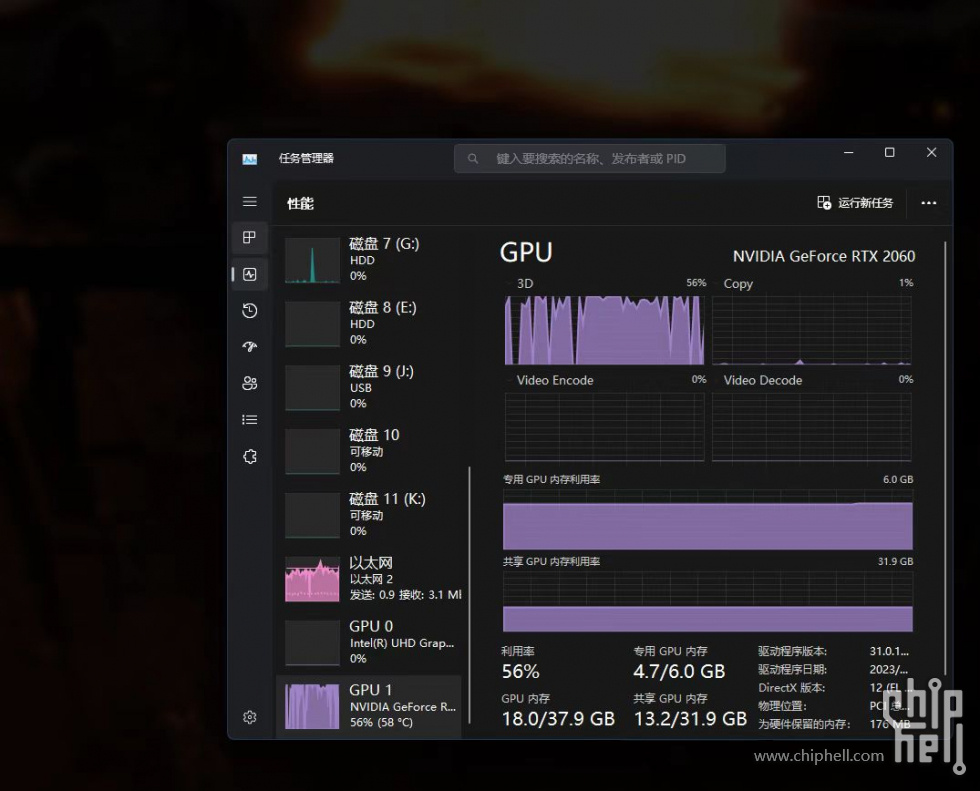The image size is (980, 791).
Task: Click NVIDIA GeForce RTX 2060 label
Action: [x=824, y=256]
